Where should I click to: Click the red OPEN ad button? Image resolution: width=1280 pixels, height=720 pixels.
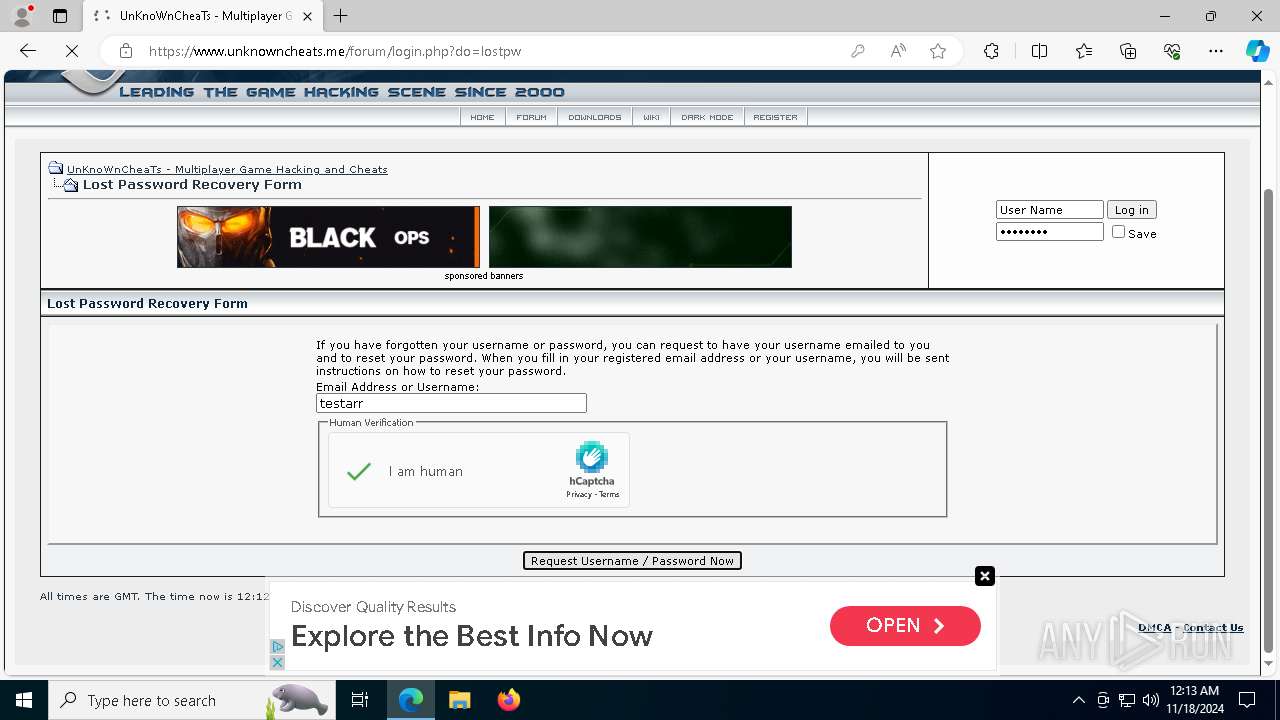pyautogui.click(x=905, y=625)
